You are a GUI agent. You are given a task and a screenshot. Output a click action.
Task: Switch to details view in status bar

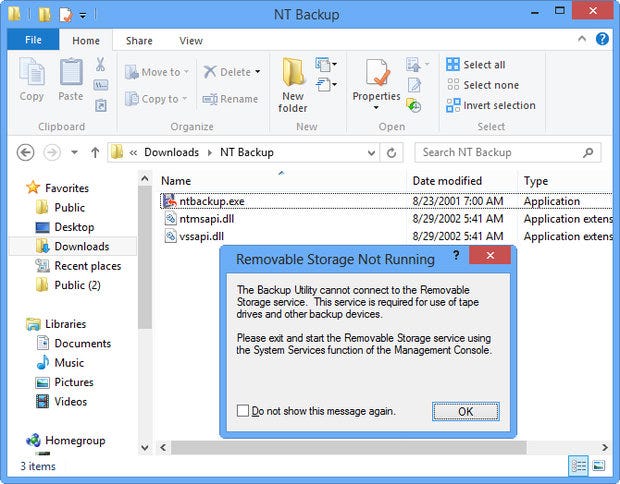578,466
